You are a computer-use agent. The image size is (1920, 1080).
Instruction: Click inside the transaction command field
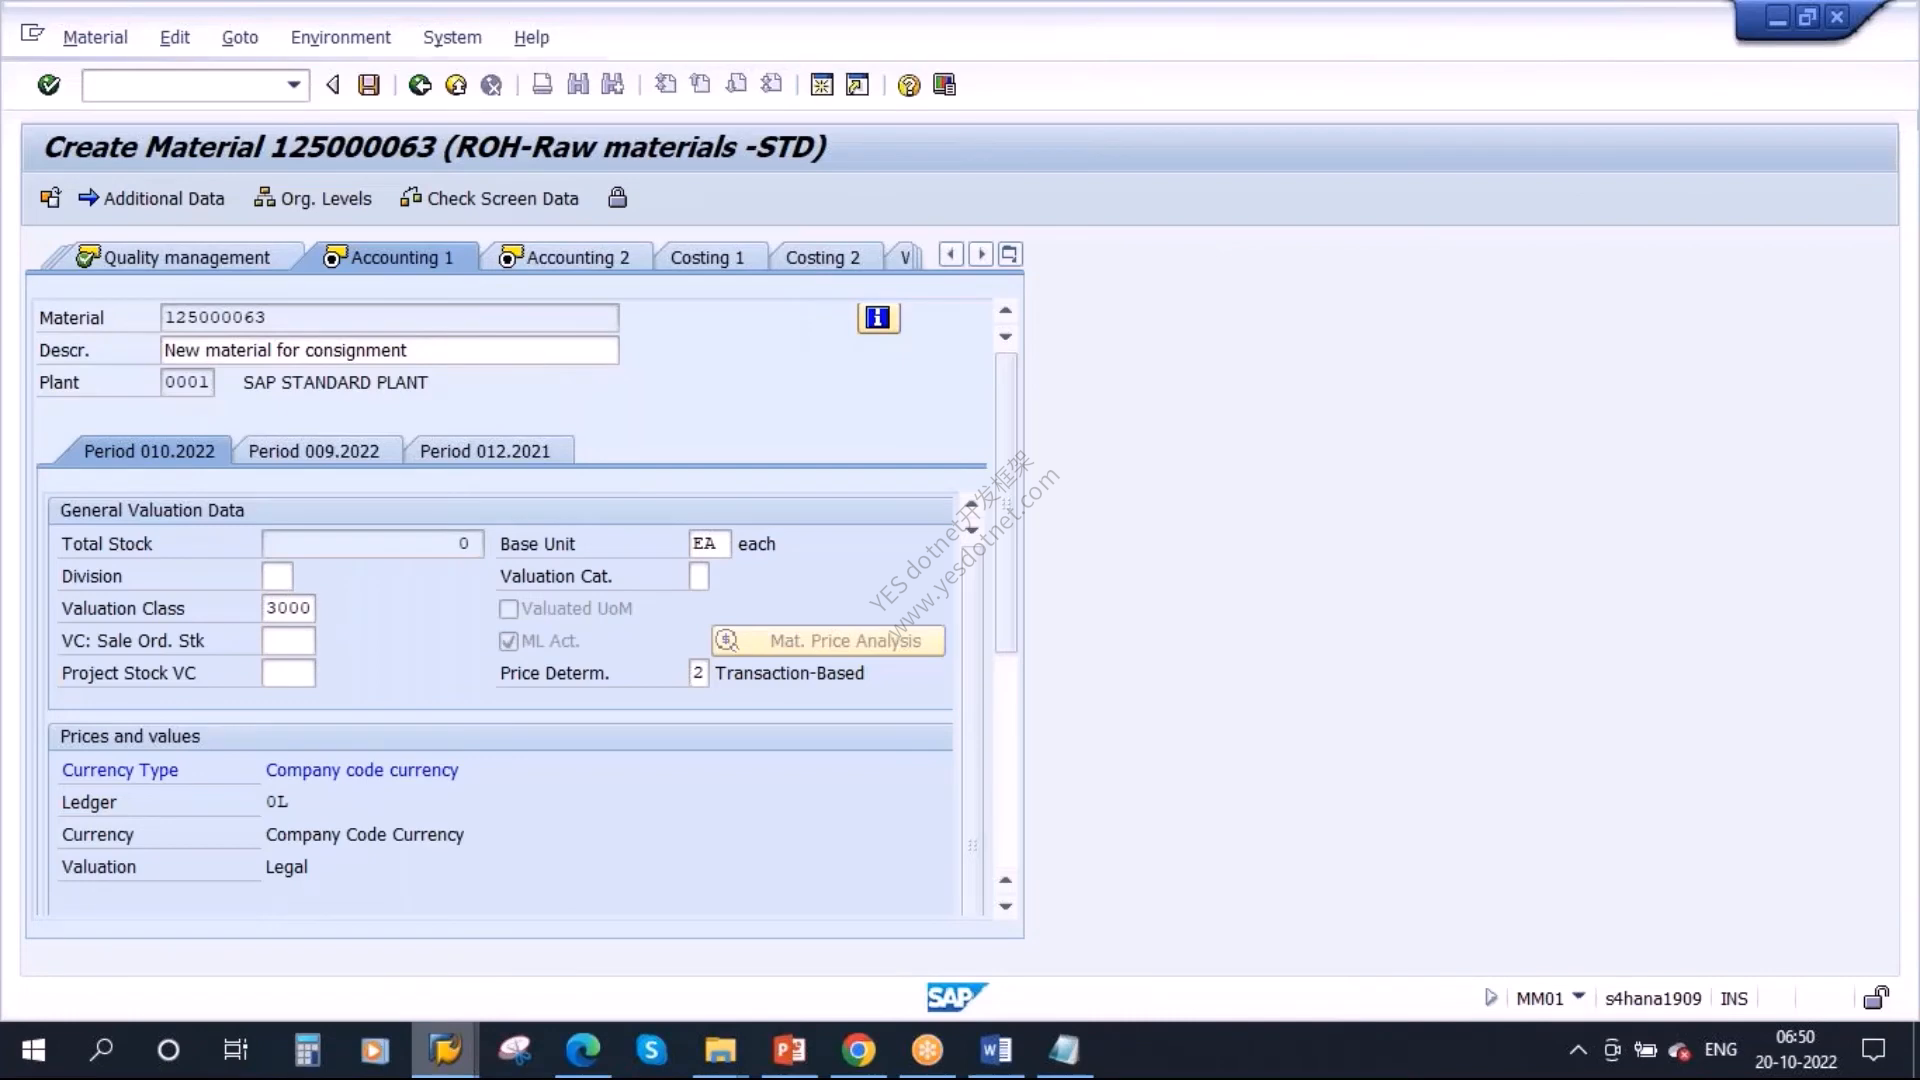point(184,85)
